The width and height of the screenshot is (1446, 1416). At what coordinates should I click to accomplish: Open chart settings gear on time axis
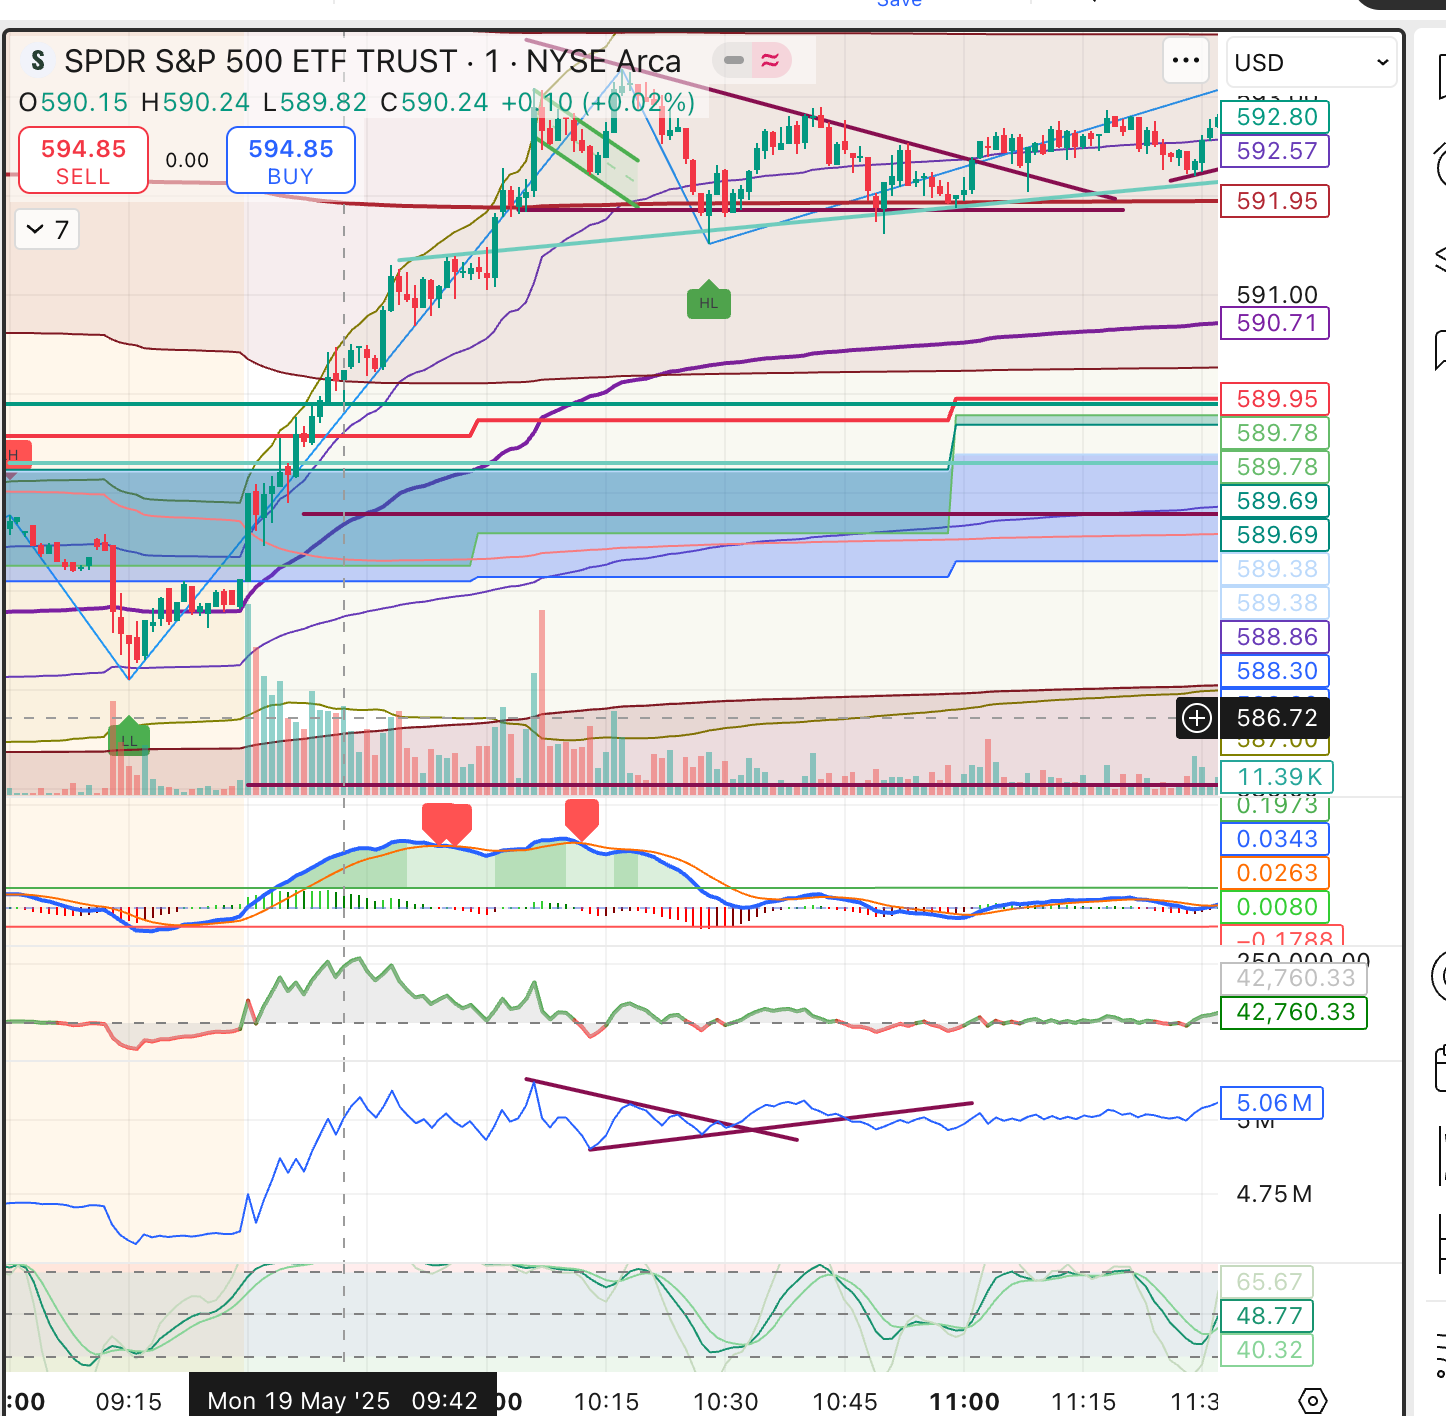(1313, 1401)
